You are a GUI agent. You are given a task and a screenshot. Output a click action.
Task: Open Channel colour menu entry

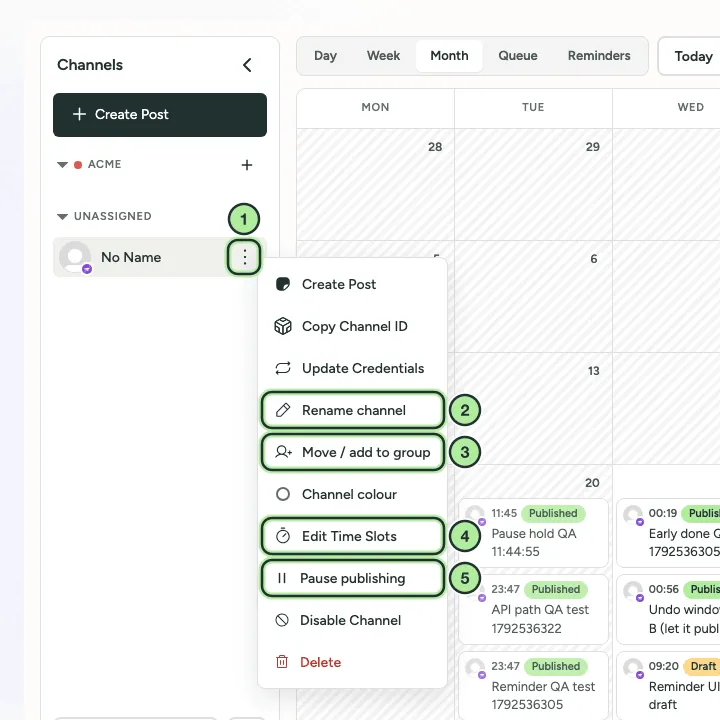[352, 494]
